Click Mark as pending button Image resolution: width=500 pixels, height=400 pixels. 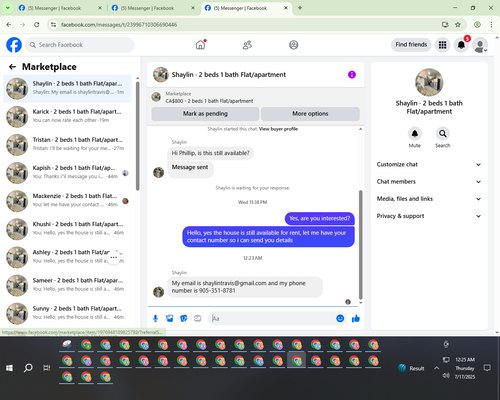tap(205, 114)
